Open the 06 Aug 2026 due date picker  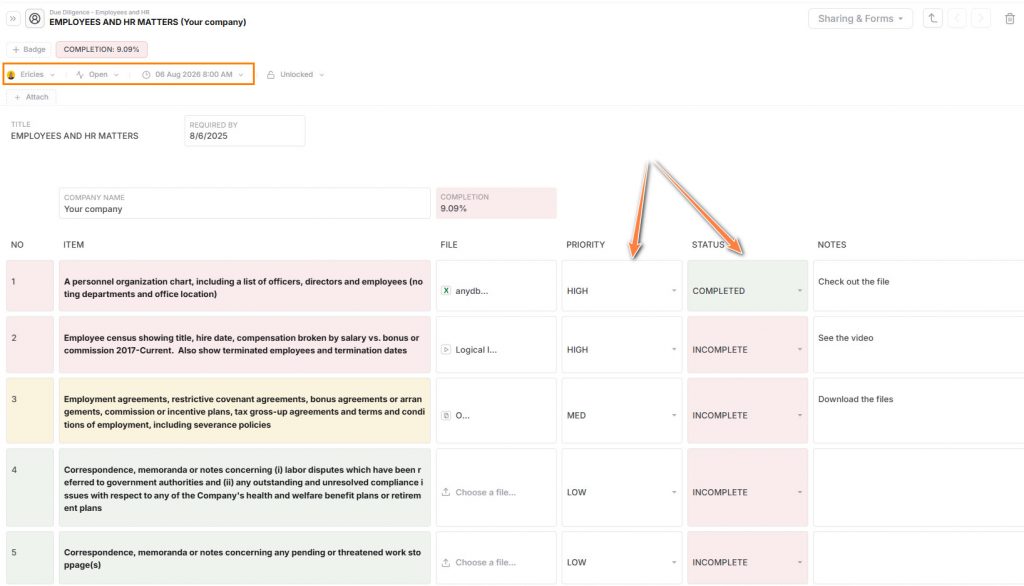(x=193, y=74)
